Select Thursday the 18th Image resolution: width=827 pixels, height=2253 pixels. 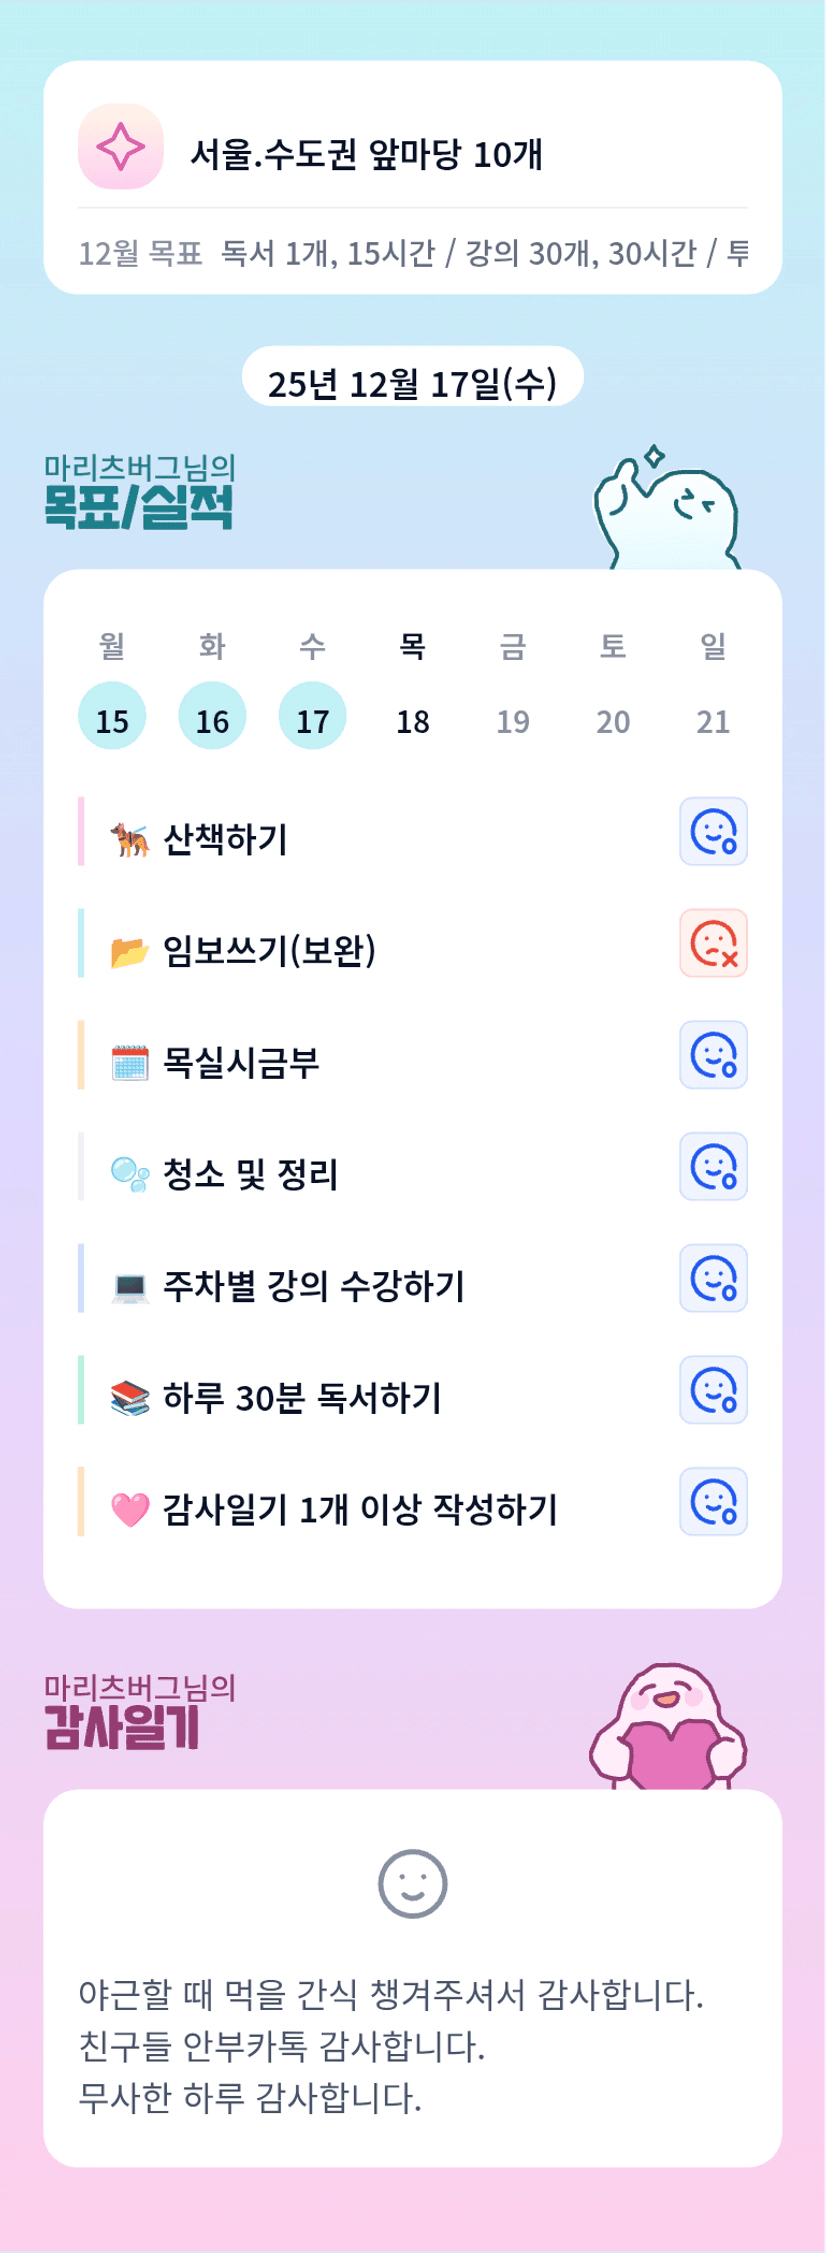[x=412, y=720]
